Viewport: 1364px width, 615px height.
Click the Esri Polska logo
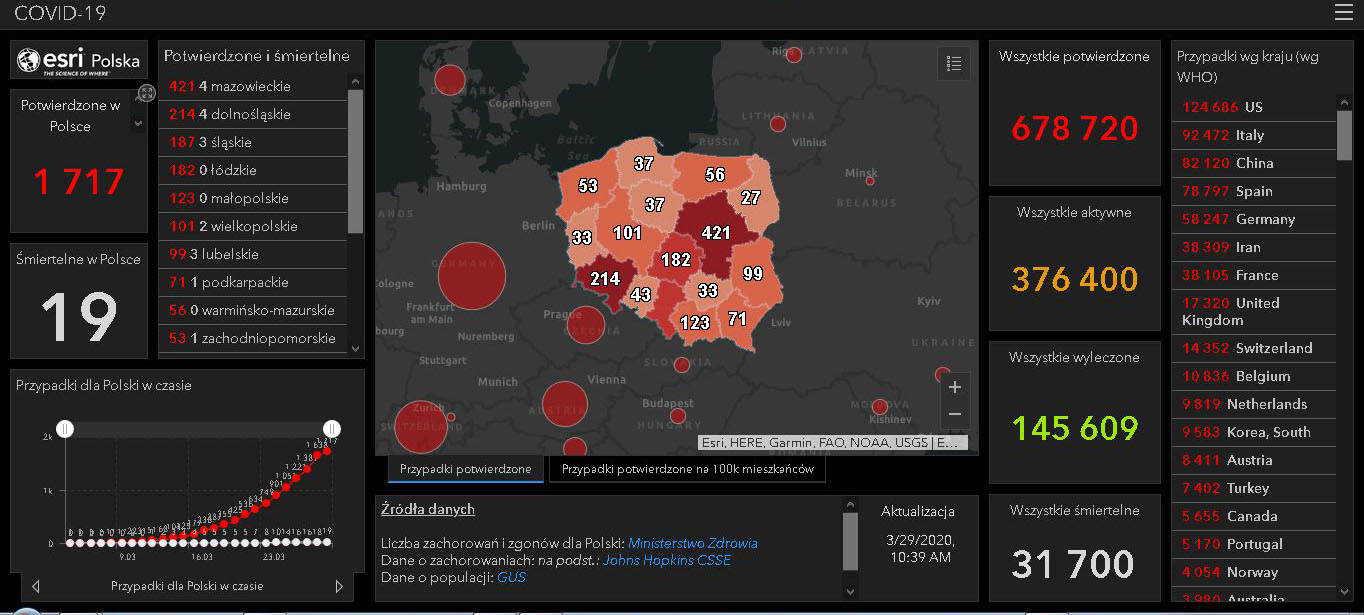click(79, 61)
